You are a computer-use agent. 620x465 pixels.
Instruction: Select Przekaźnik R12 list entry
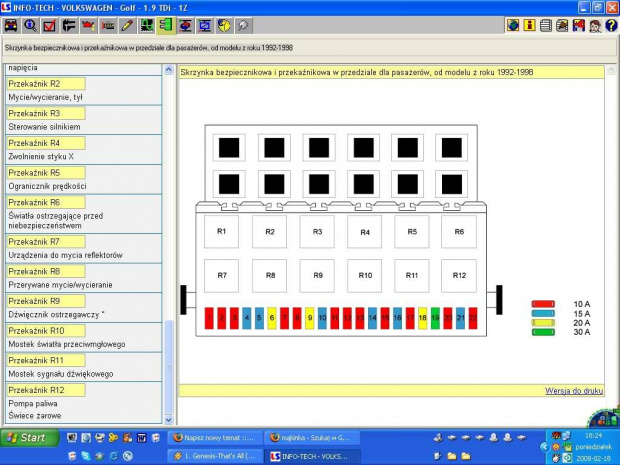[x=45, y=390]
